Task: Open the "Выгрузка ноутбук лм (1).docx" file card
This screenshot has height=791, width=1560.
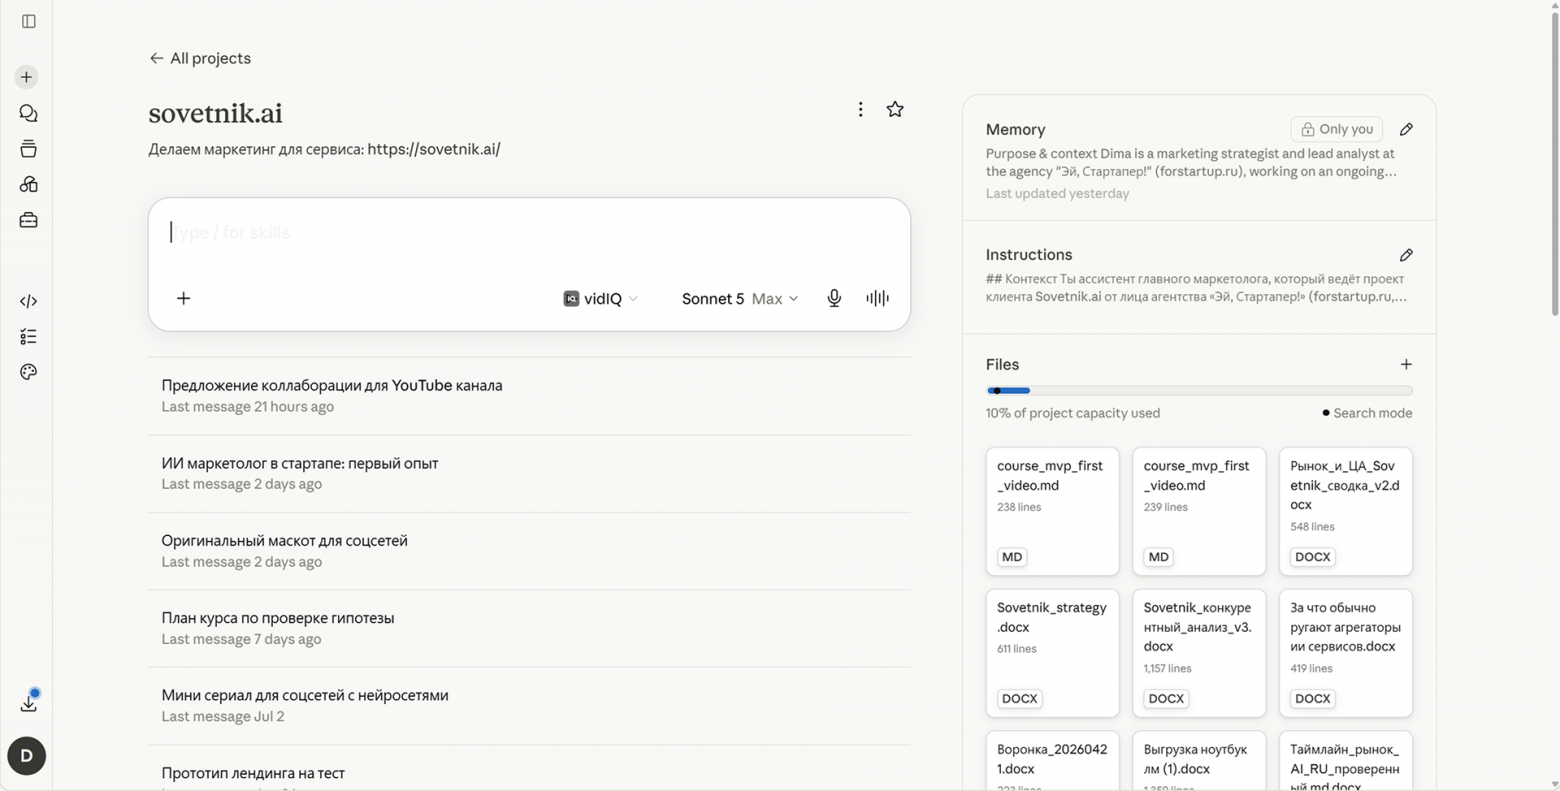Action: (1199, 761)
